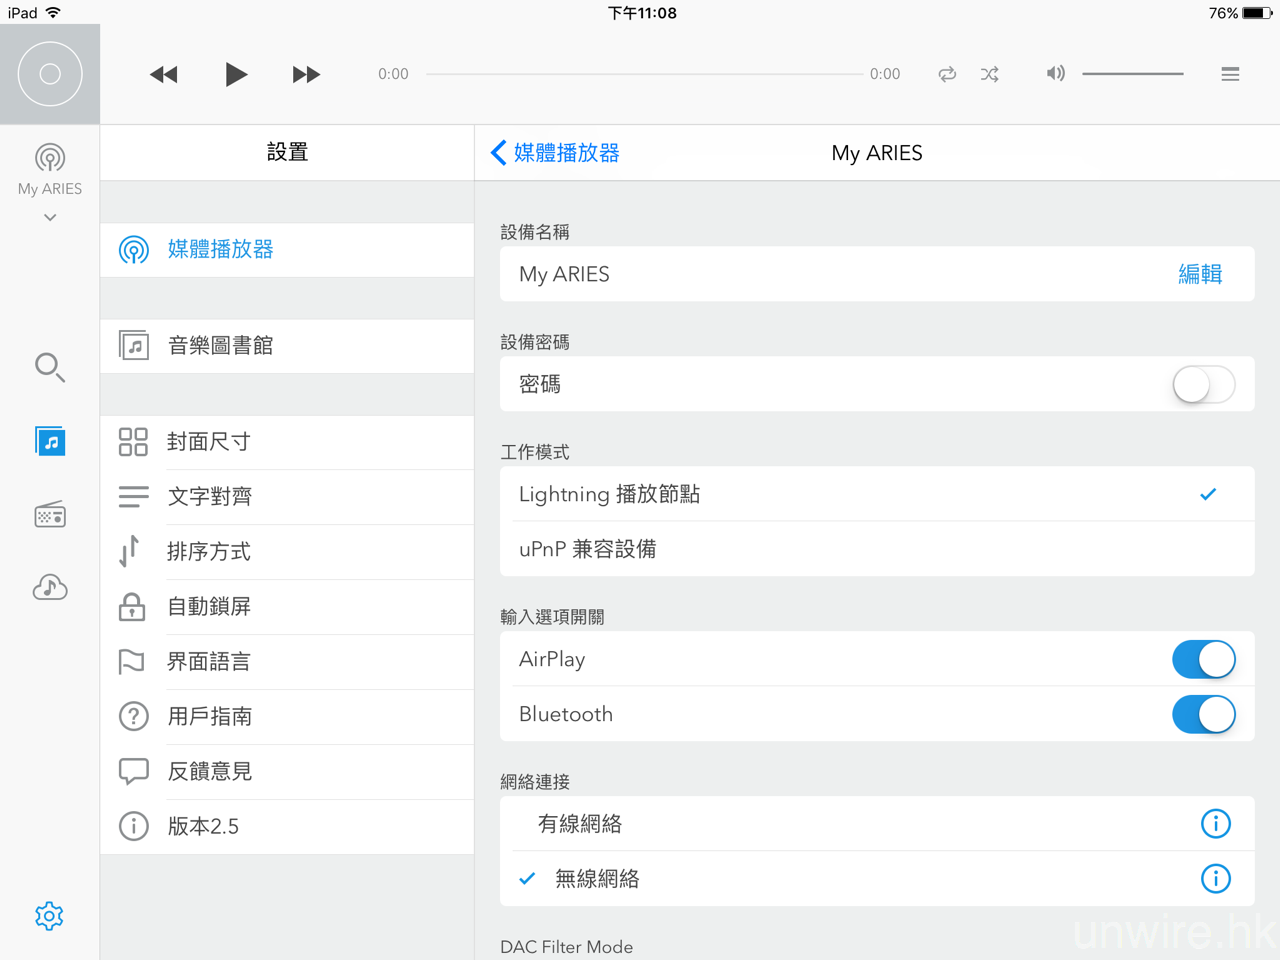1280x960 pixels.
Task: Click the 媒體播放器 broadcast icon in list
Action: click(133, 250)
